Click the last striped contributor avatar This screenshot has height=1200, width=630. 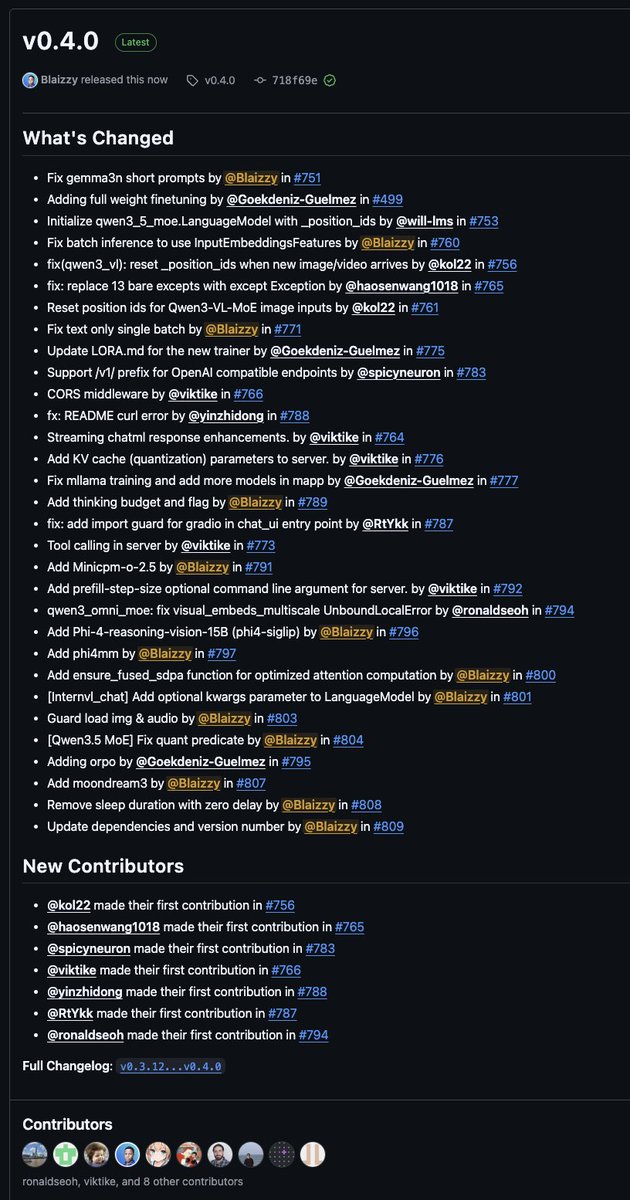click(x=313, y=1154)
